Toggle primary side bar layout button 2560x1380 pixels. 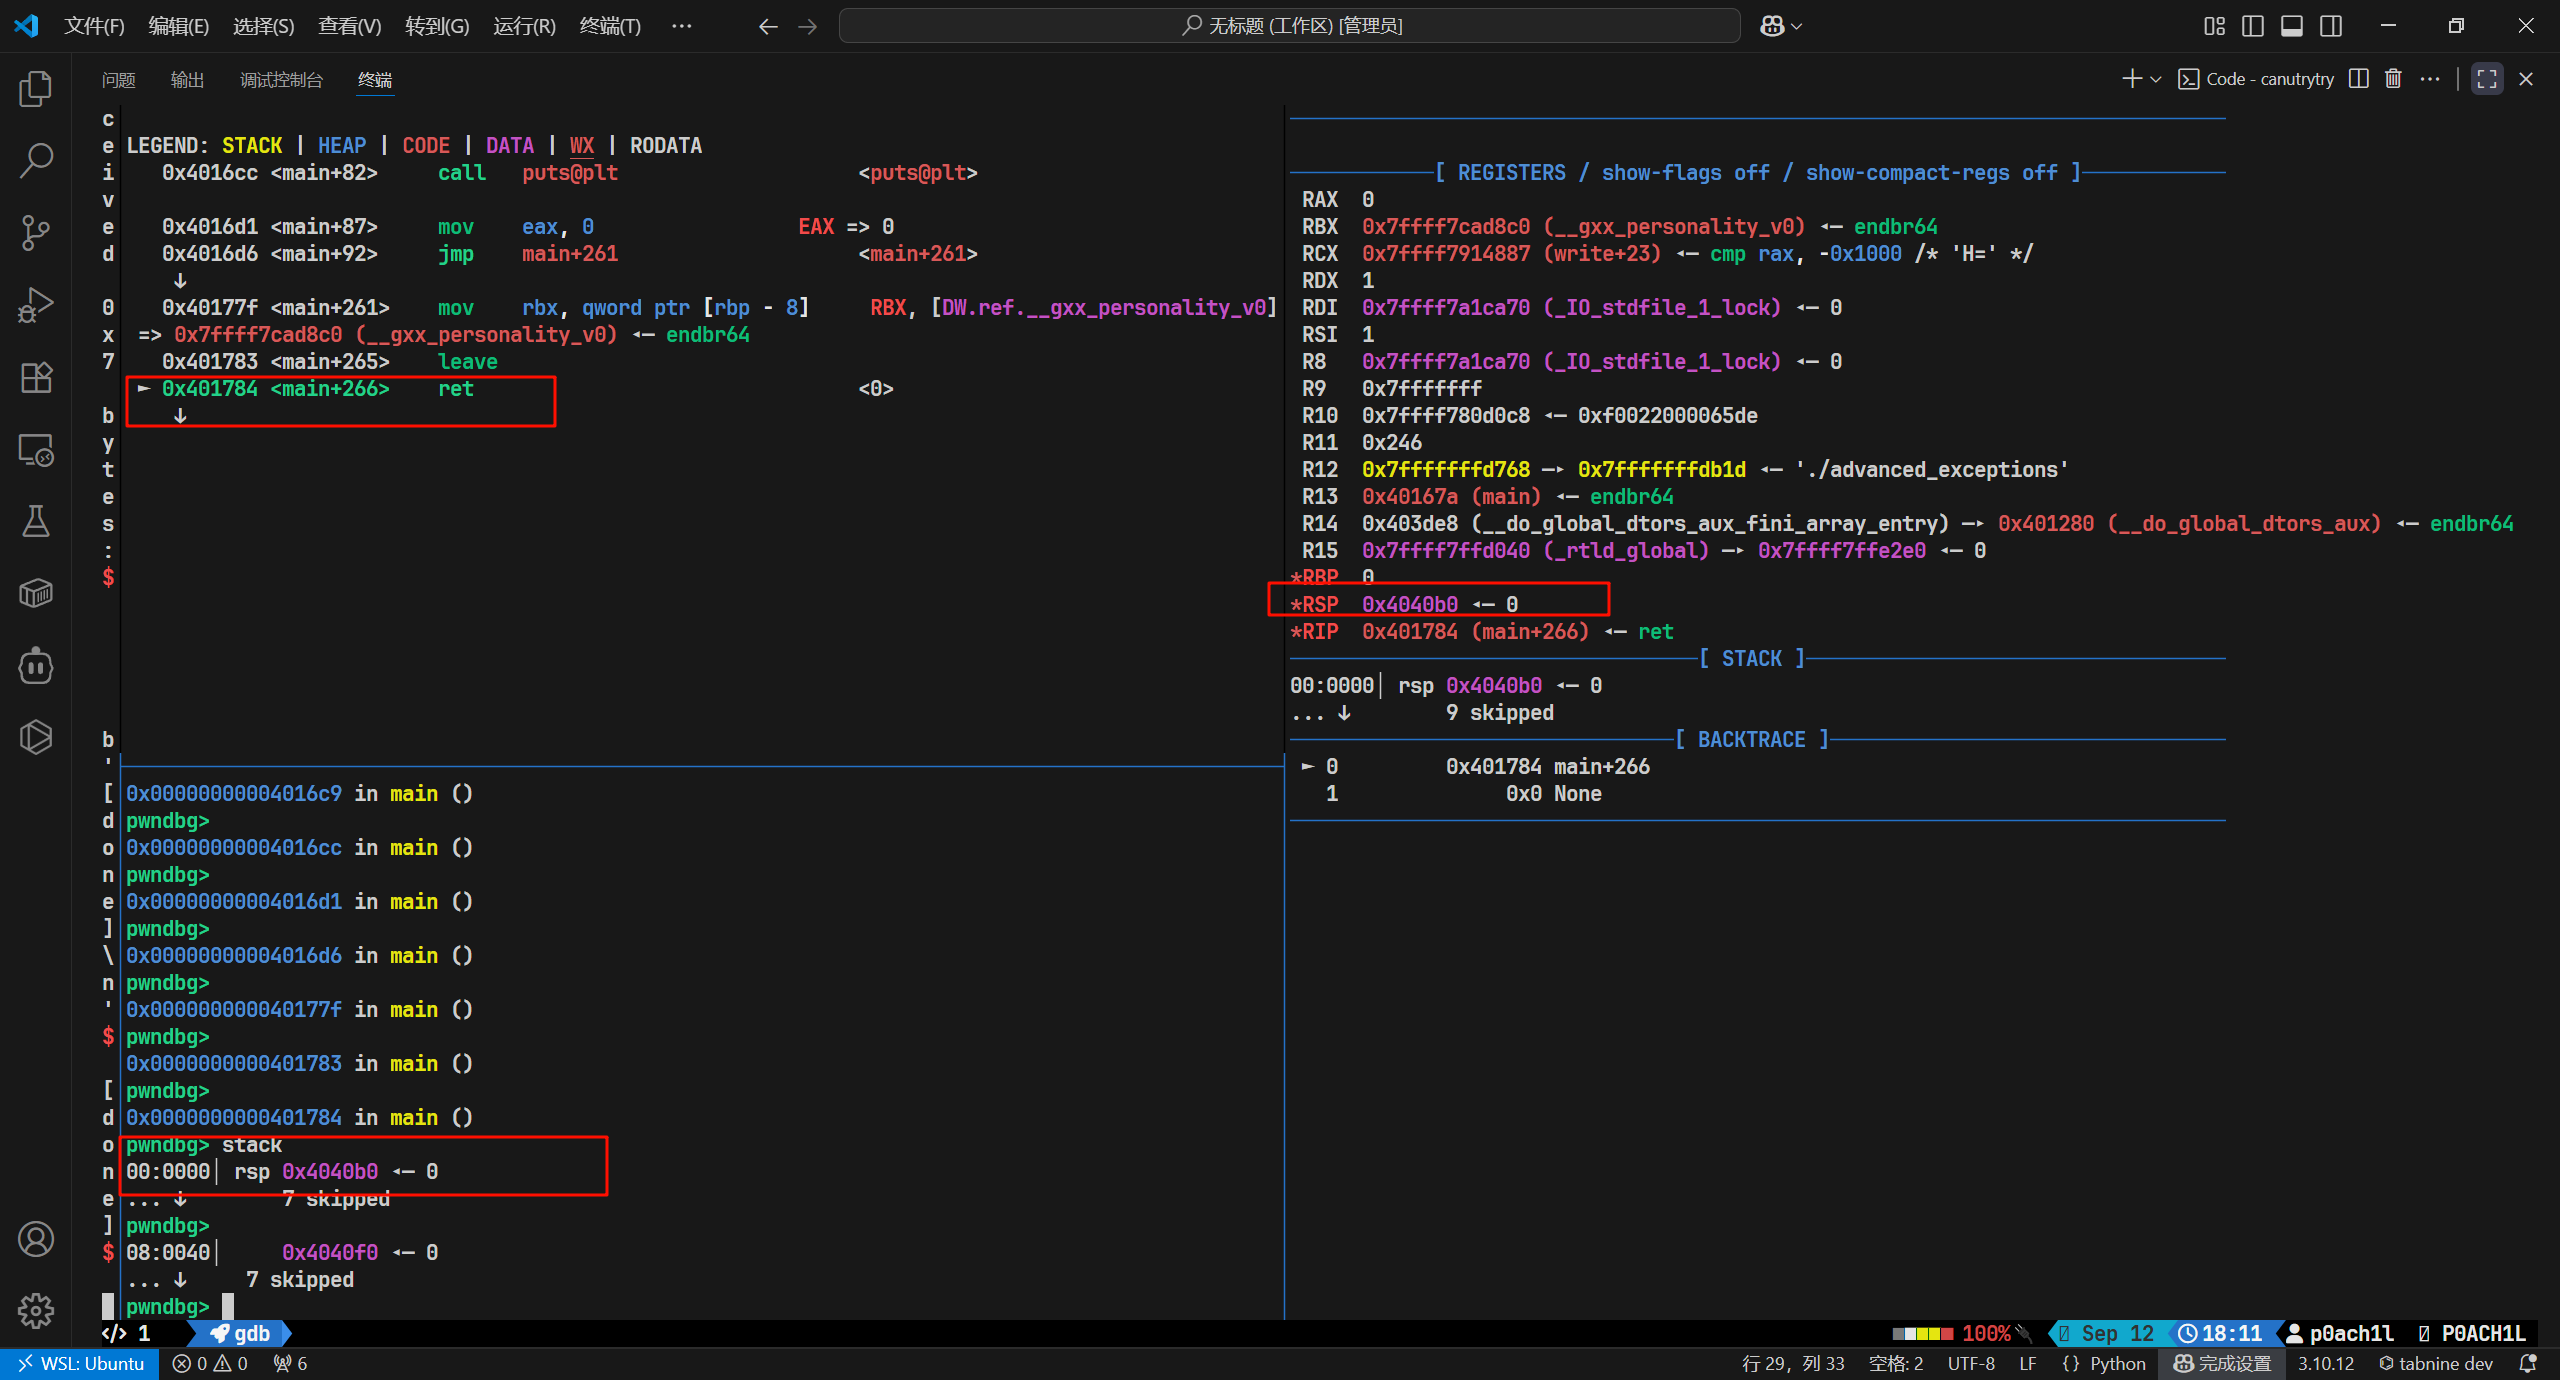point(2253,26)
